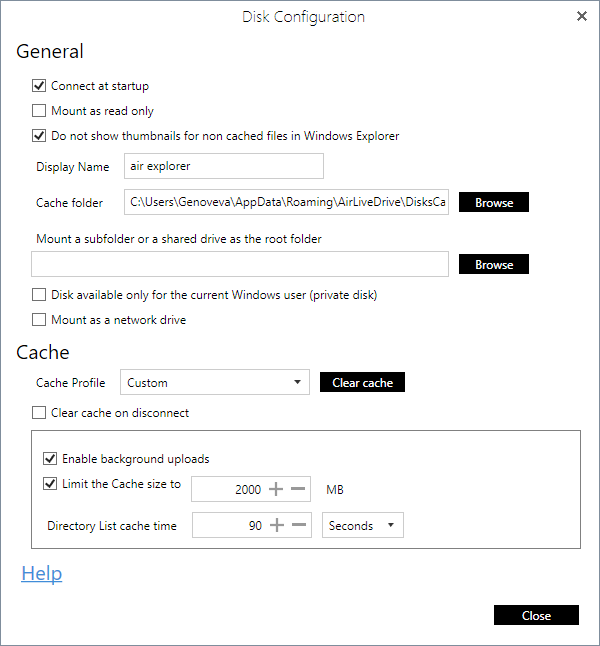Increase directory list cache time with plus
Image resolution: width=600 pixels, height=646 pixels.
(x=277, y=525)
